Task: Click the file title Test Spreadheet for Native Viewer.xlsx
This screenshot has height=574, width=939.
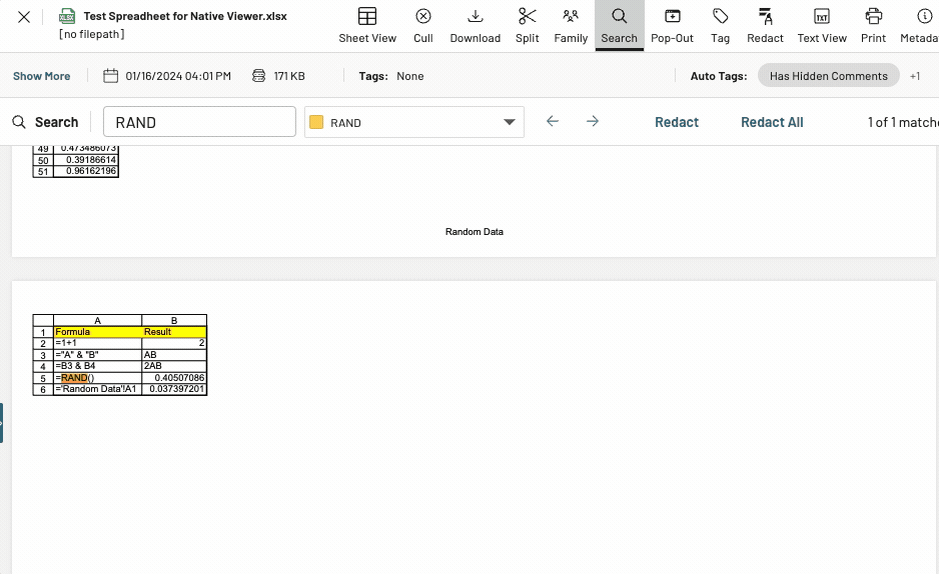Action: pos(185,16)
